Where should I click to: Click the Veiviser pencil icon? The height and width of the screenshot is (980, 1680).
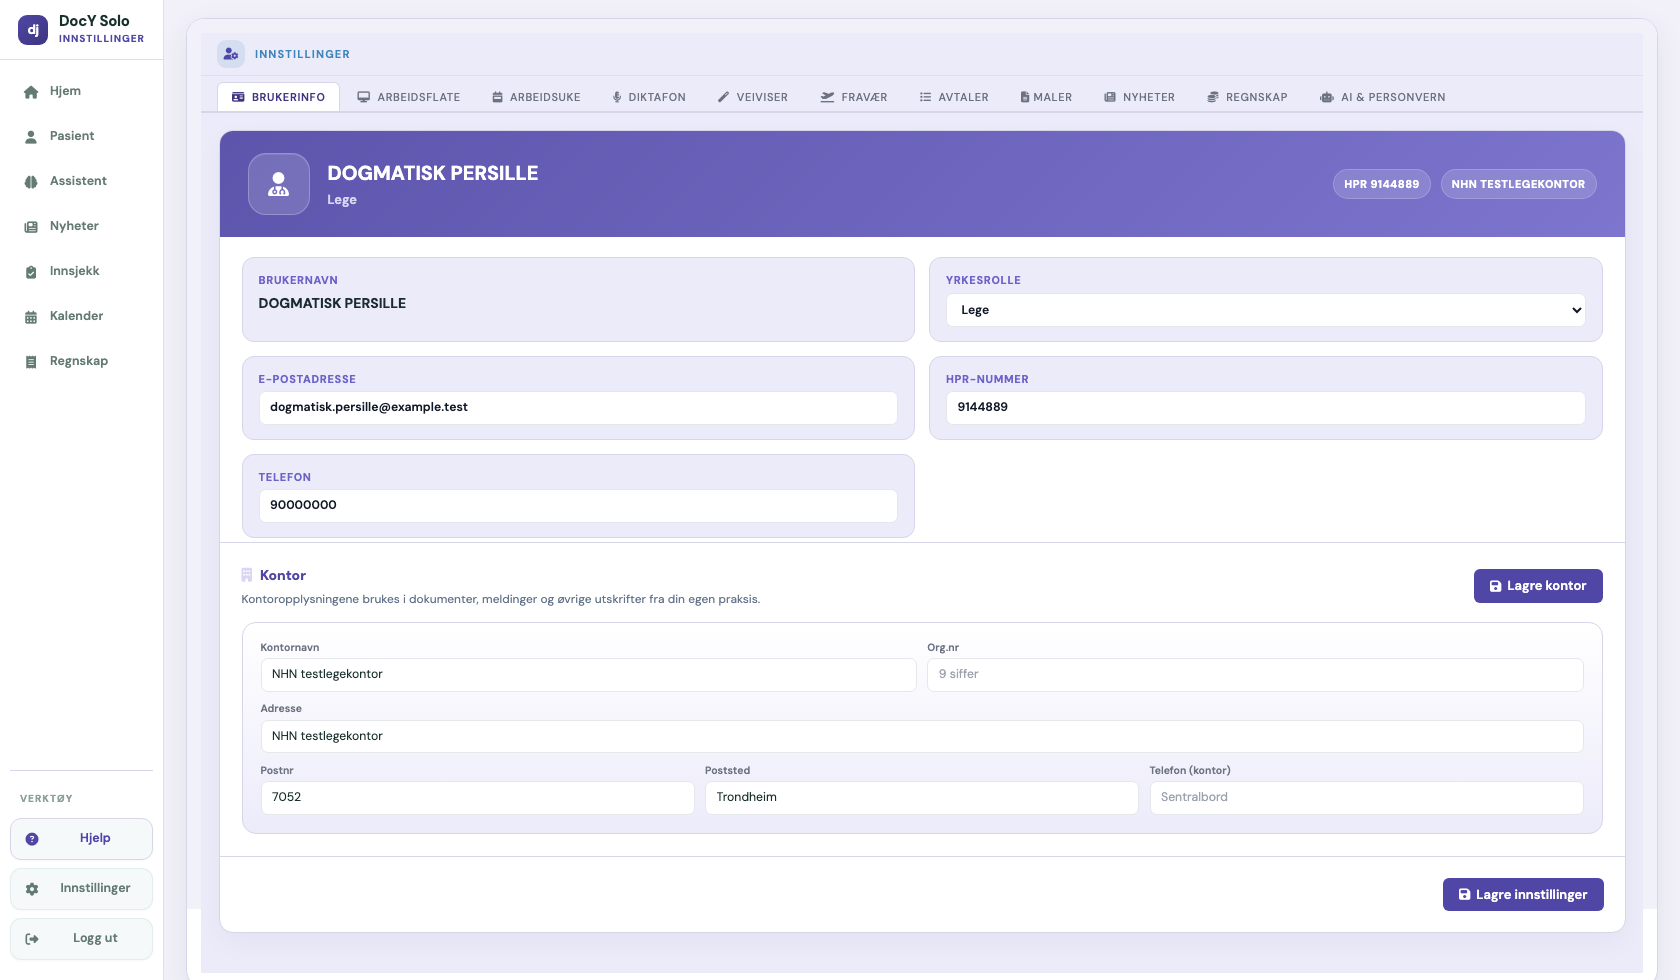pos(723,97)
